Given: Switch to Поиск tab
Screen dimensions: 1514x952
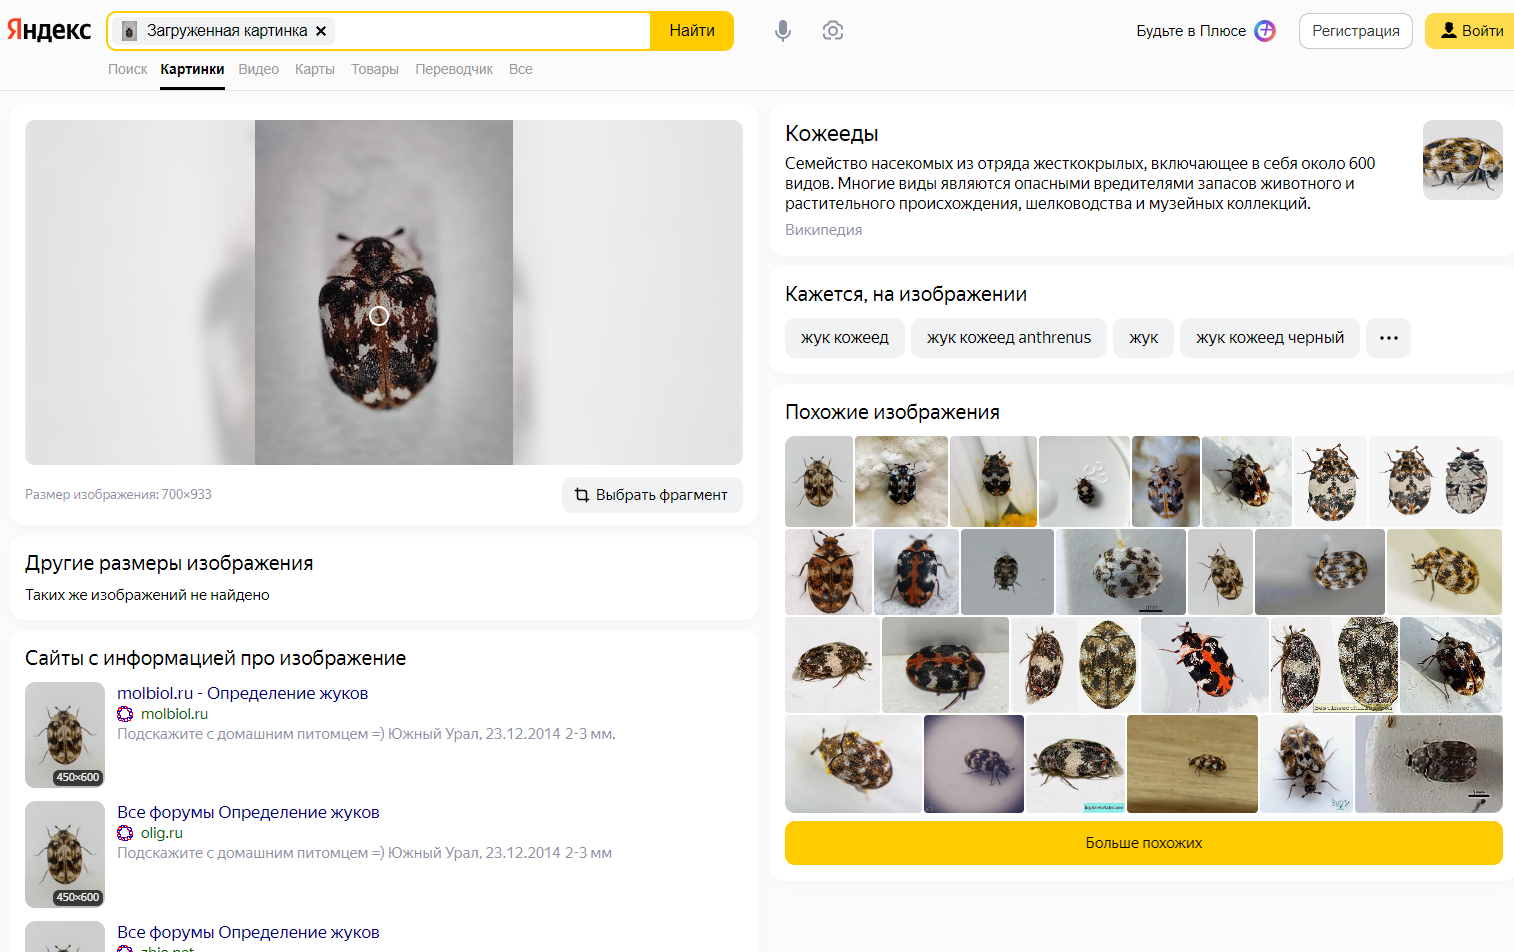Looking at the screenshot, I should [x=127, y=69].
